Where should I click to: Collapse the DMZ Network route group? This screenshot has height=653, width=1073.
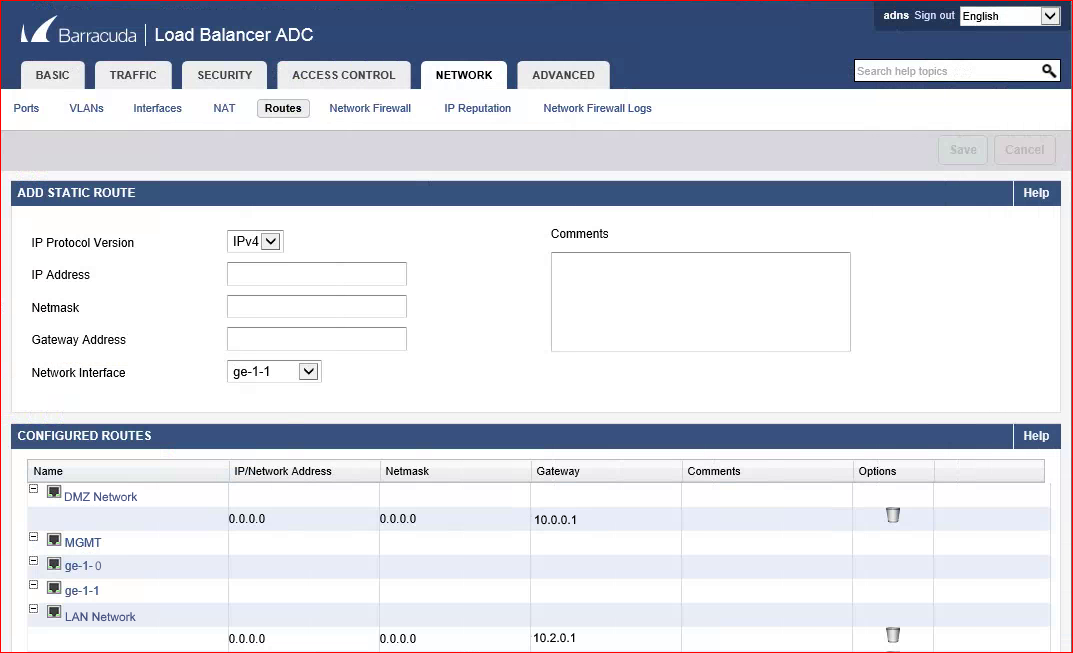coord(33,489)
